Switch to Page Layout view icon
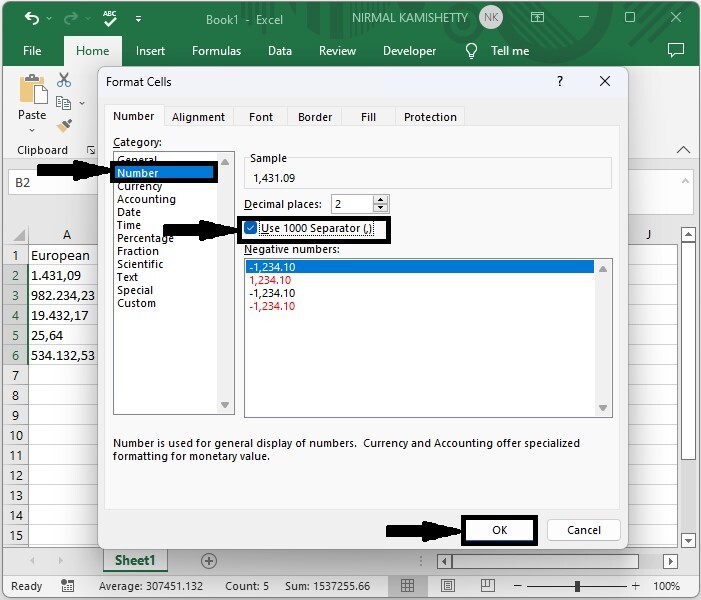 tap(446, 586)
